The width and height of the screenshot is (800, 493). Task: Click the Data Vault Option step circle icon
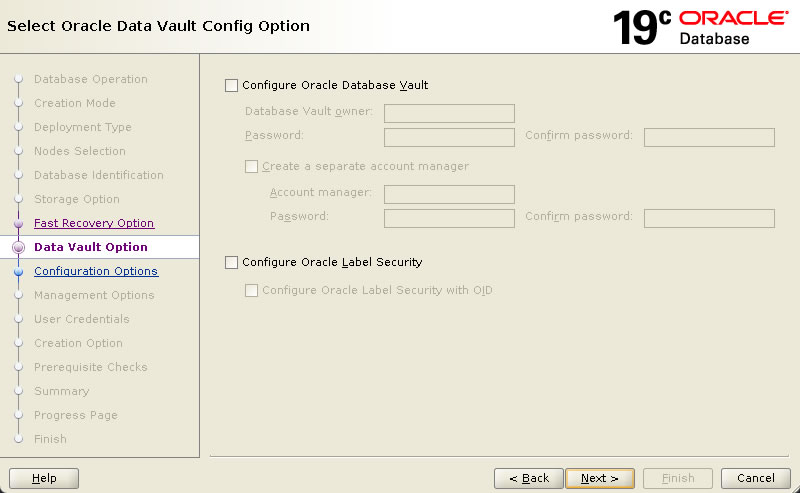point(19,248)
